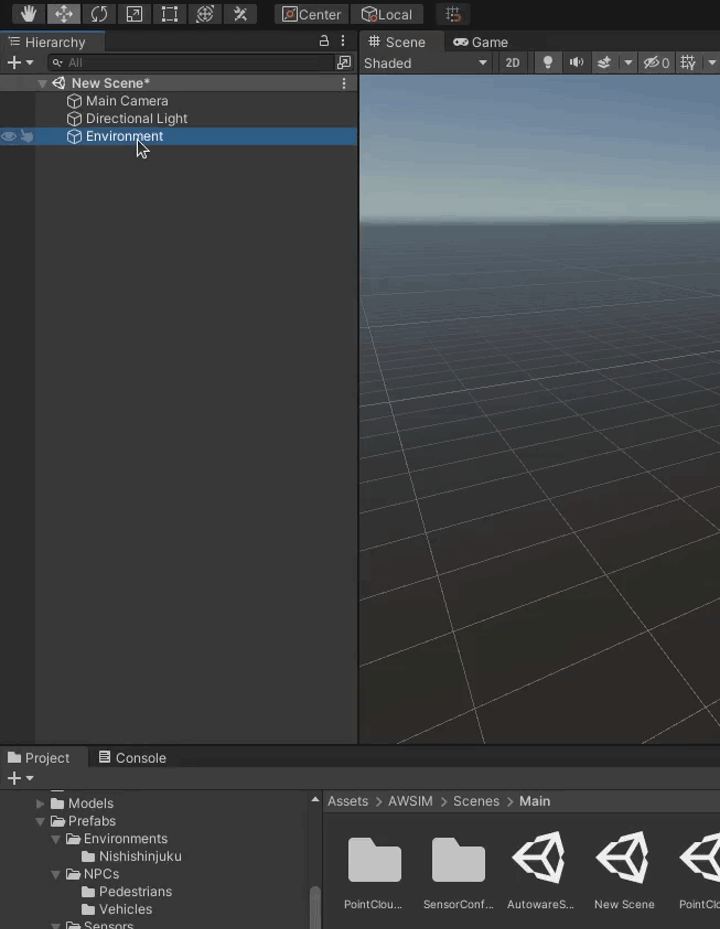The image size is (720, 929).
Task: Select the Move tool
Action: point(64,14)
